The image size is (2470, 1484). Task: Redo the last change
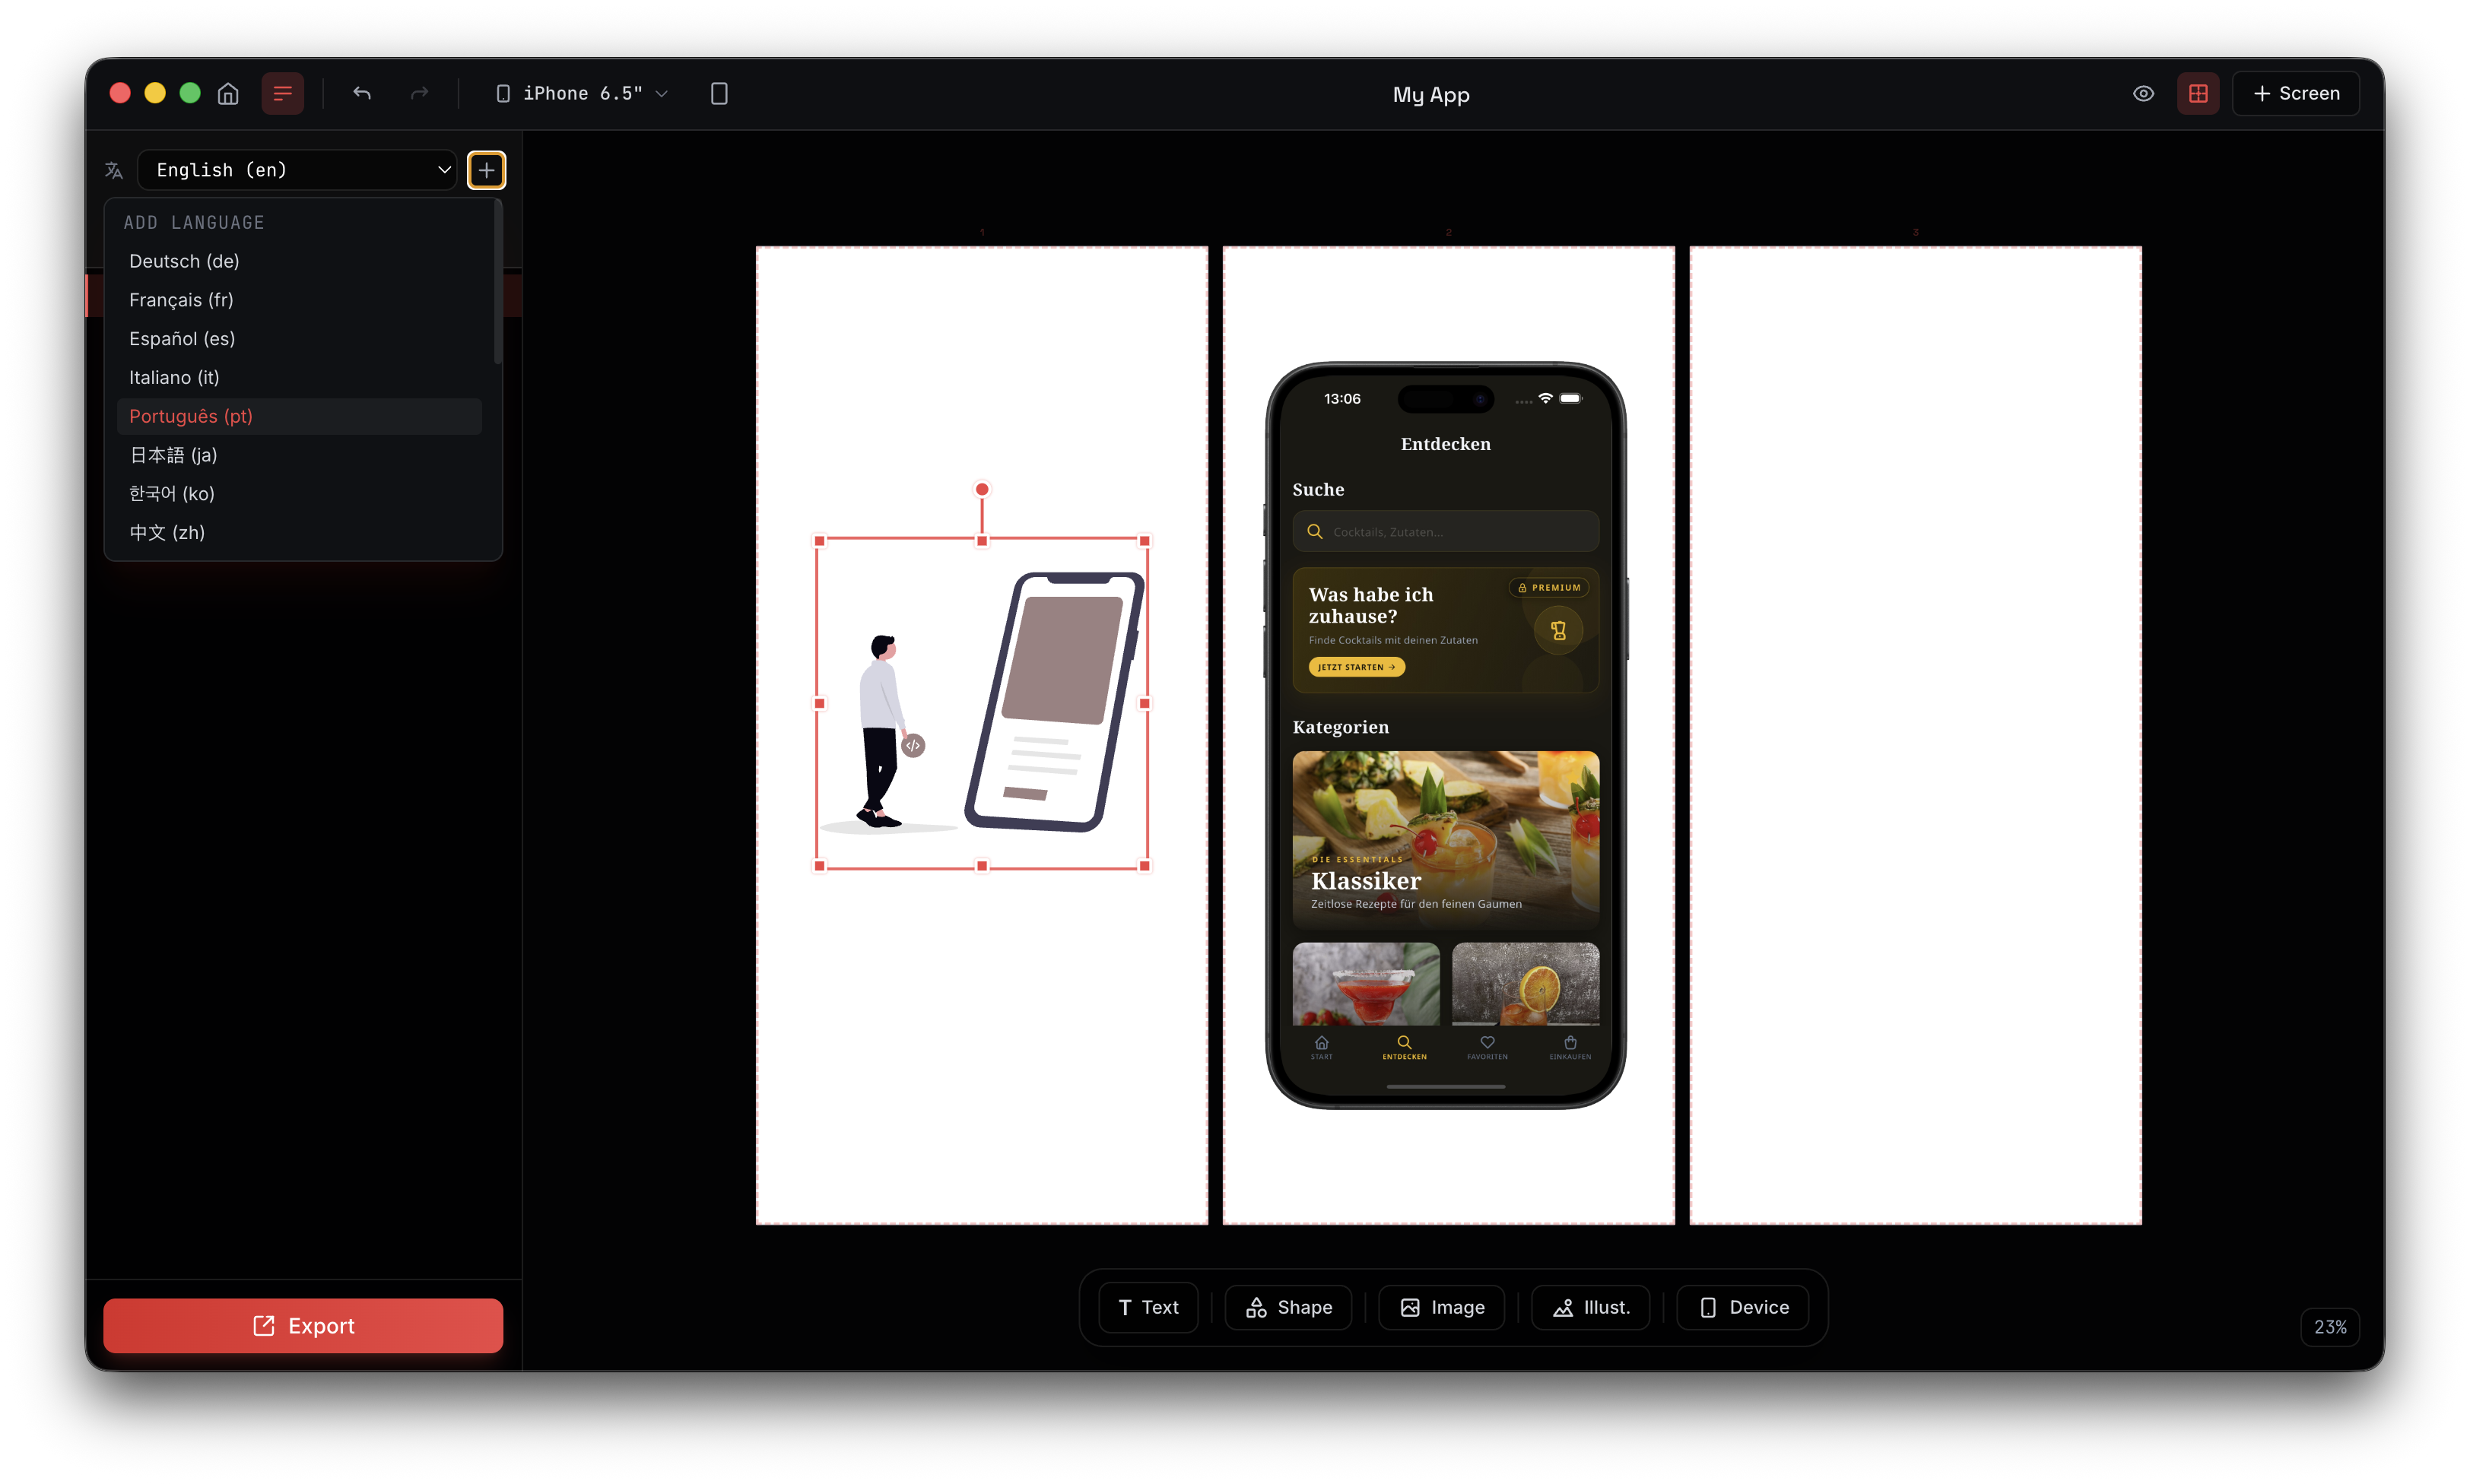[419, 93]
